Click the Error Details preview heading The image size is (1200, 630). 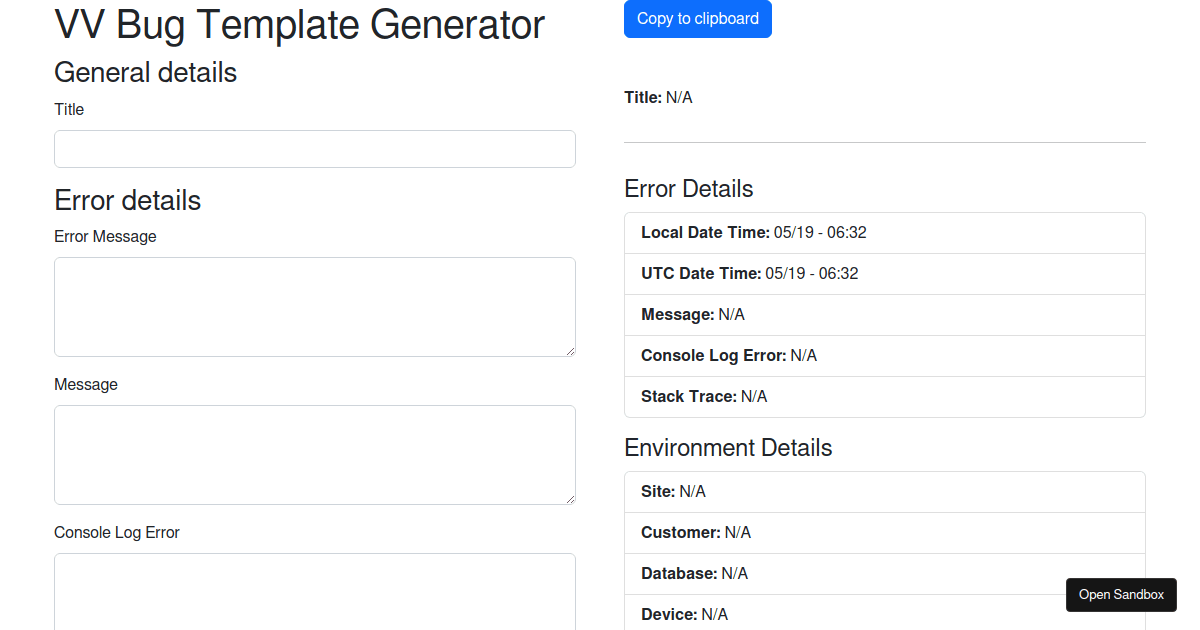(x=689, y=189)
